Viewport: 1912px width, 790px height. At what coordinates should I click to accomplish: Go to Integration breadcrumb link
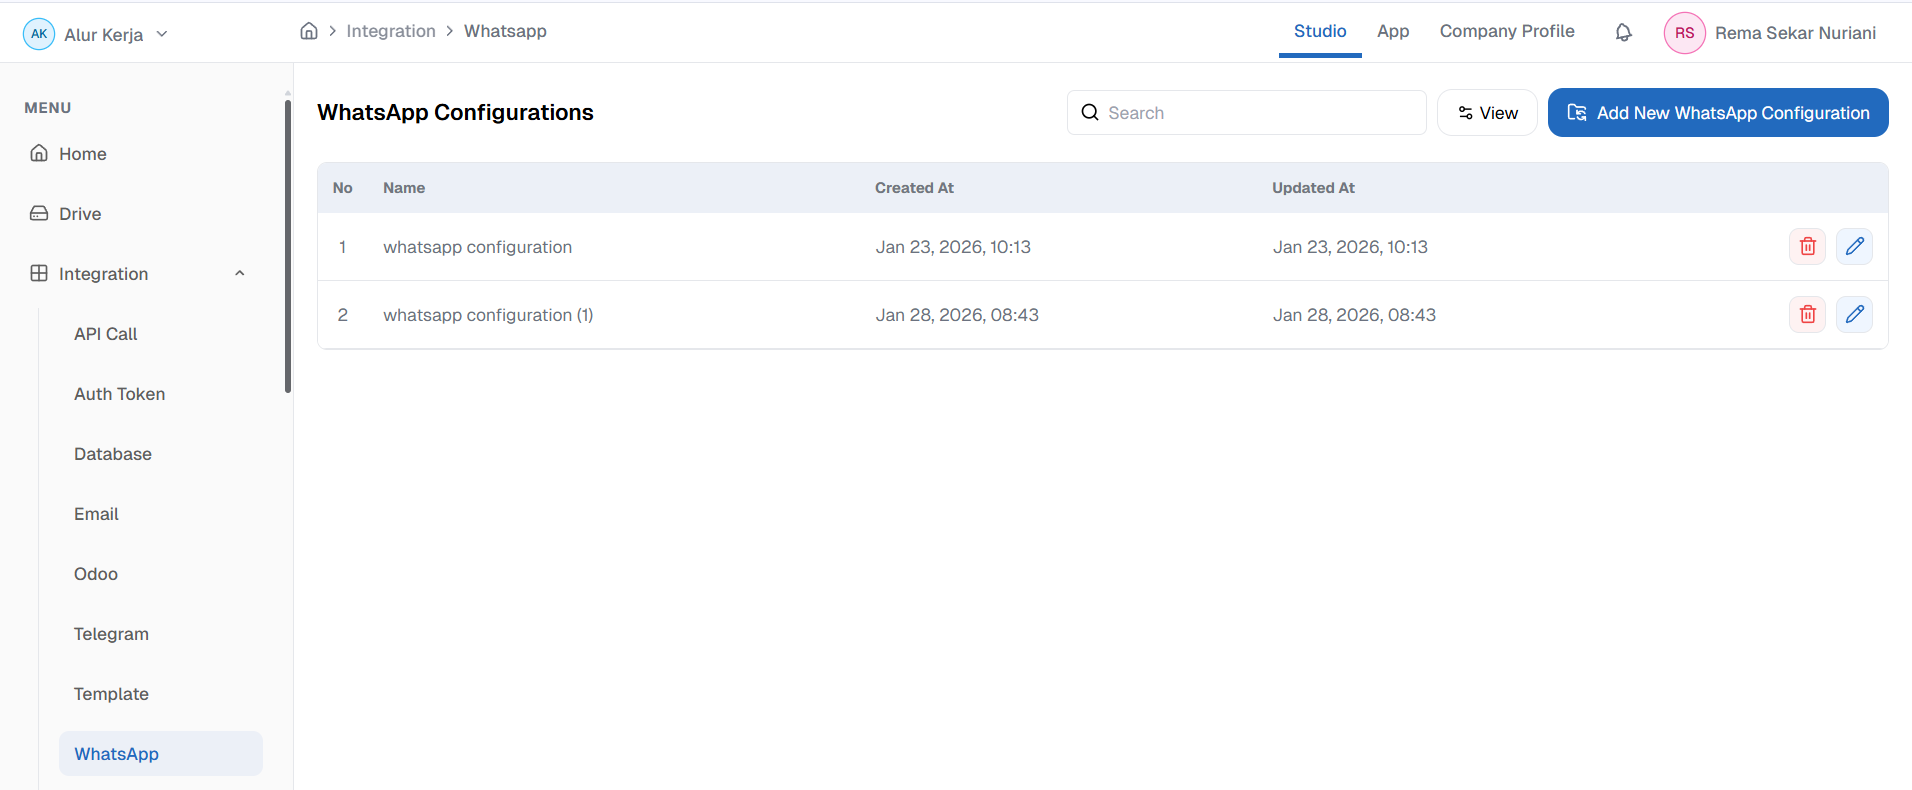pyautogui.click(x=391, y=31)
